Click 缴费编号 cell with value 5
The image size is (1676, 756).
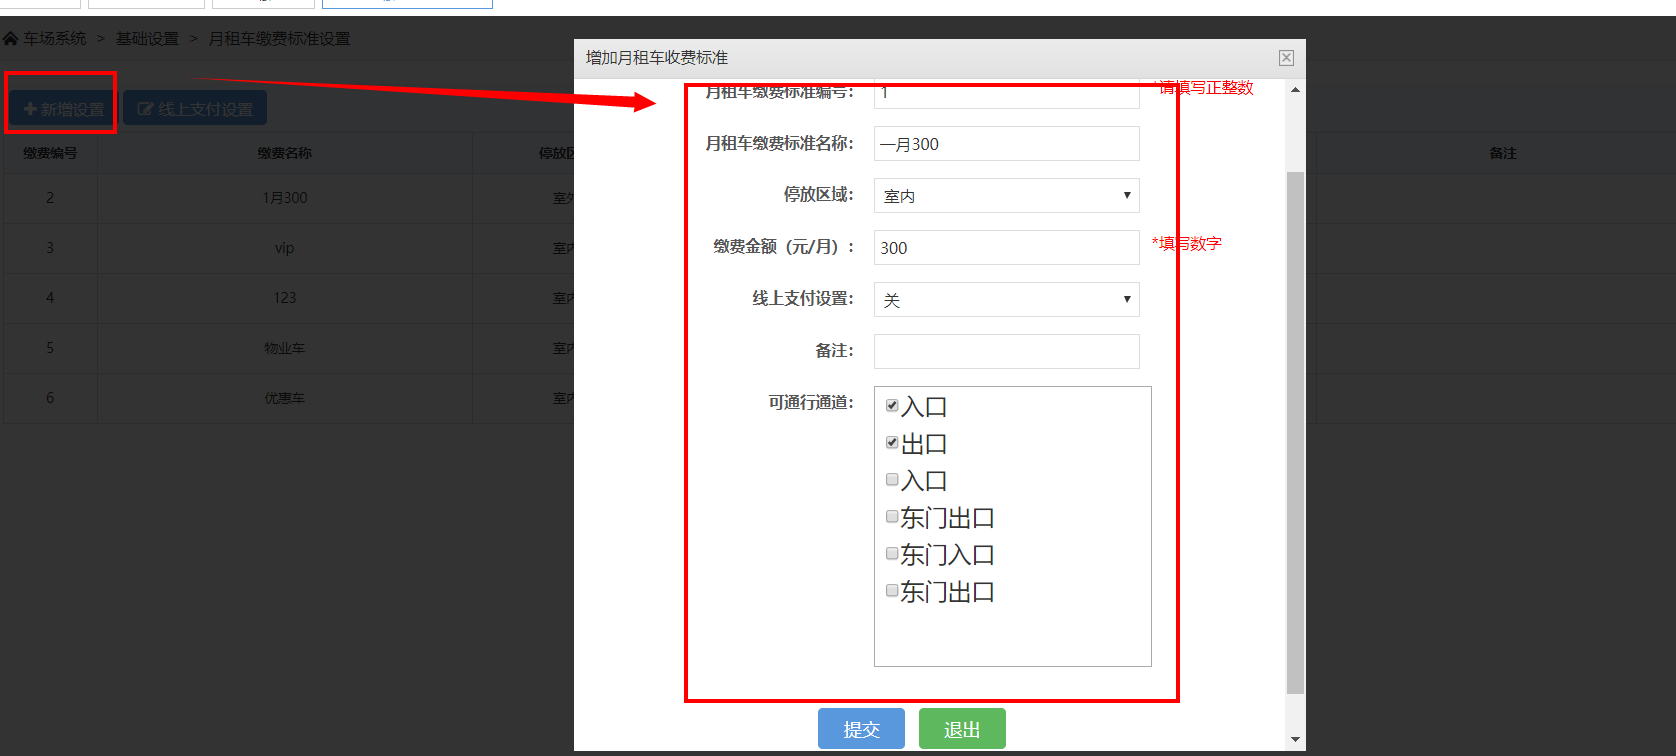[50, 348]
